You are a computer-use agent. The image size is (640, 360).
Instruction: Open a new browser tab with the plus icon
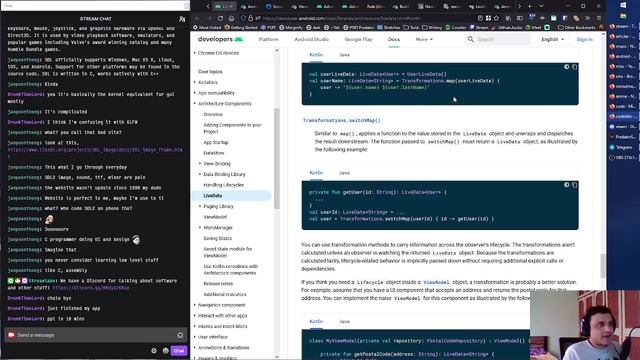[530, 6]
